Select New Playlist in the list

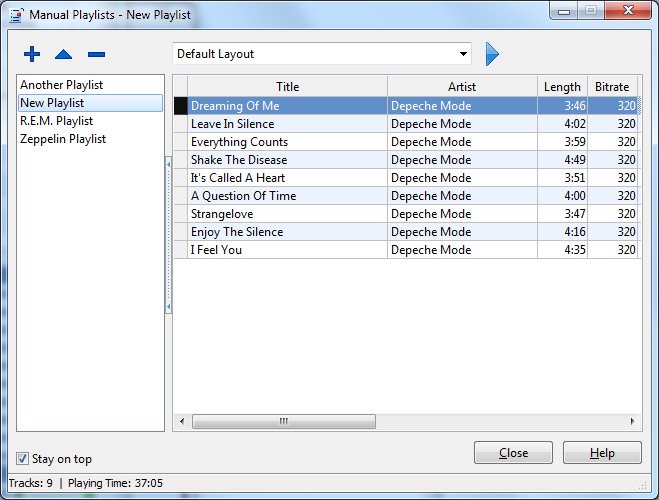click(90, 103)
